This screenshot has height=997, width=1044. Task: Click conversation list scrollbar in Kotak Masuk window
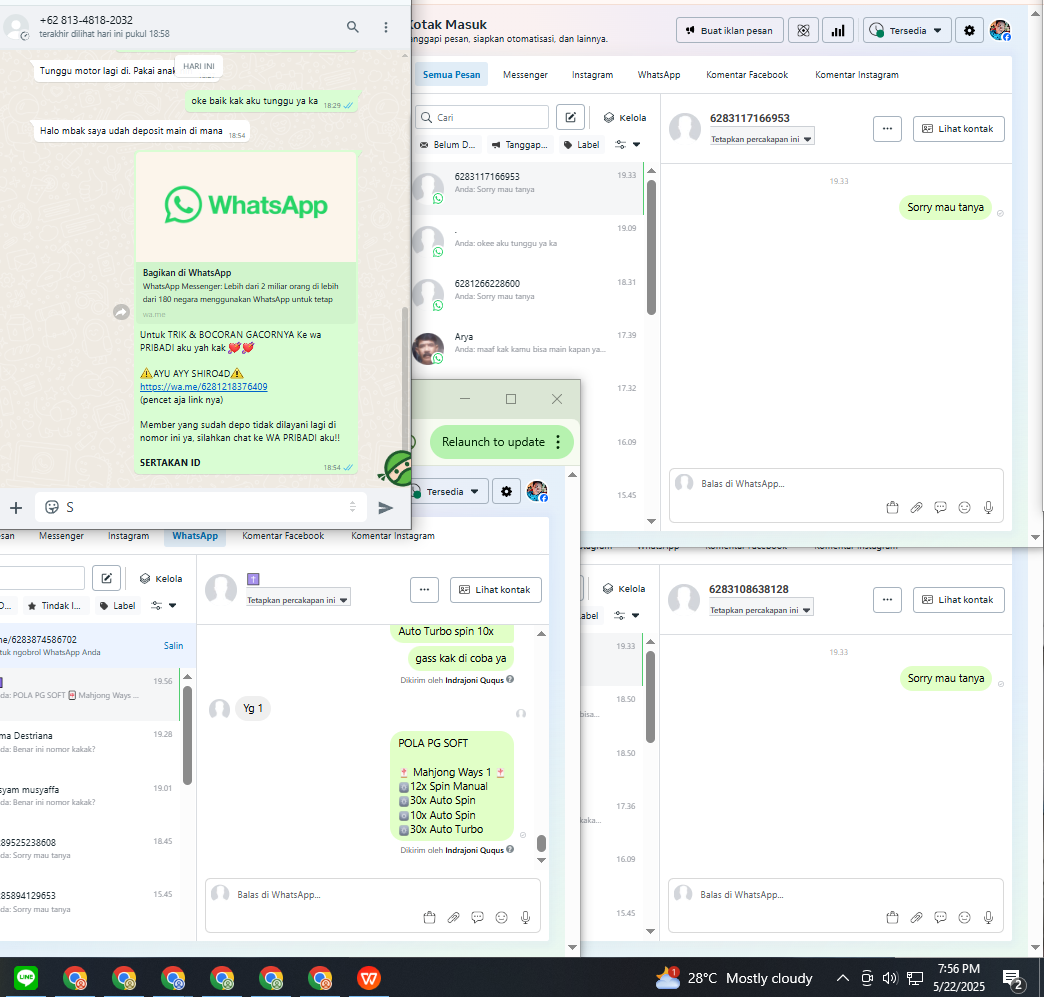pyautogui.click(x=651, y=246)
